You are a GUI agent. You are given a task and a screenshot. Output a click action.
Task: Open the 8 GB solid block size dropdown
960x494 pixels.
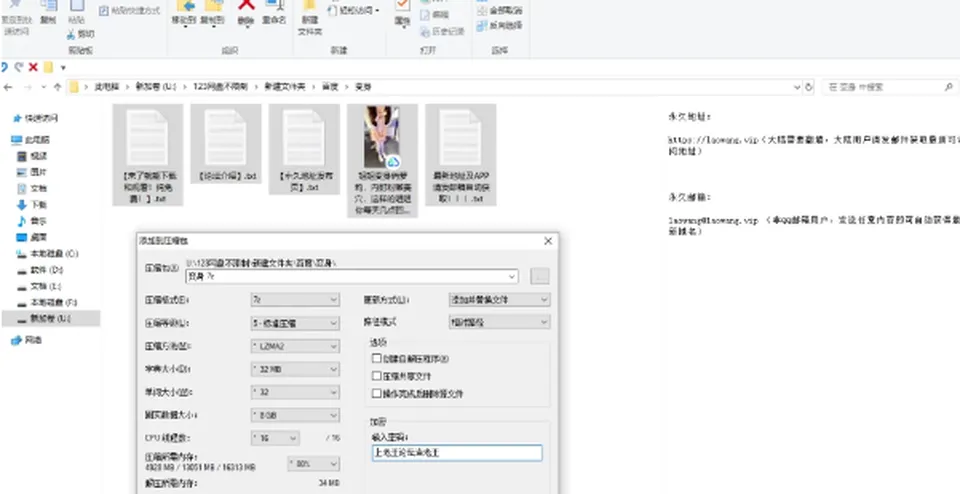click(295, 416)
